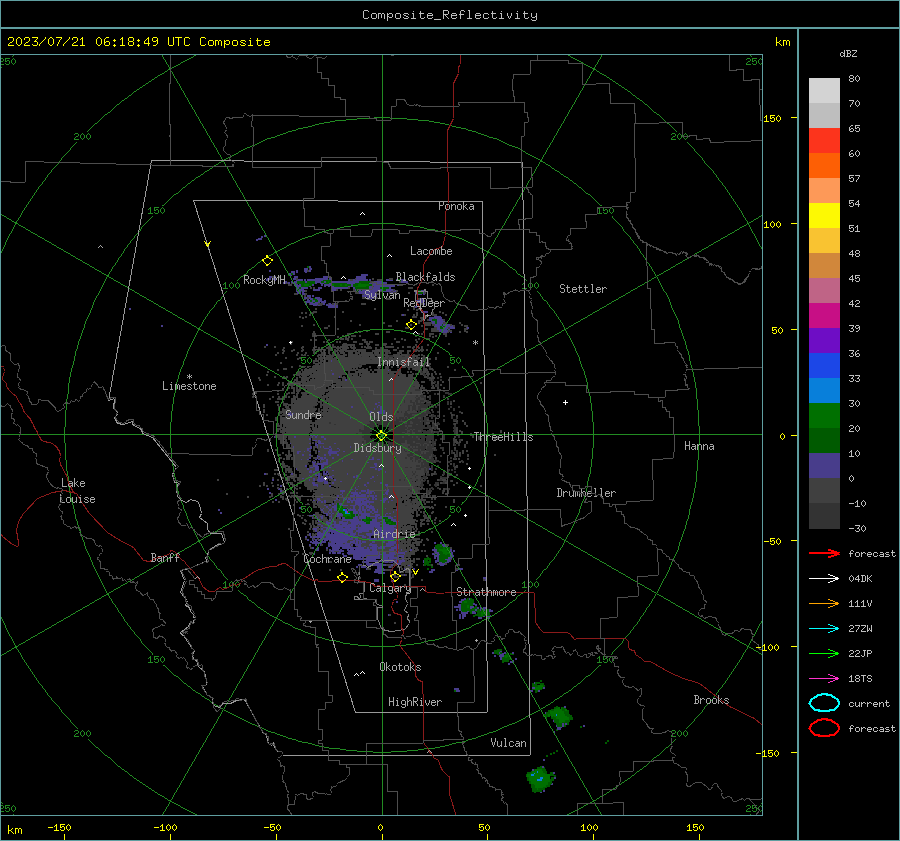Click the 'current' legend label

coord(869,704)
